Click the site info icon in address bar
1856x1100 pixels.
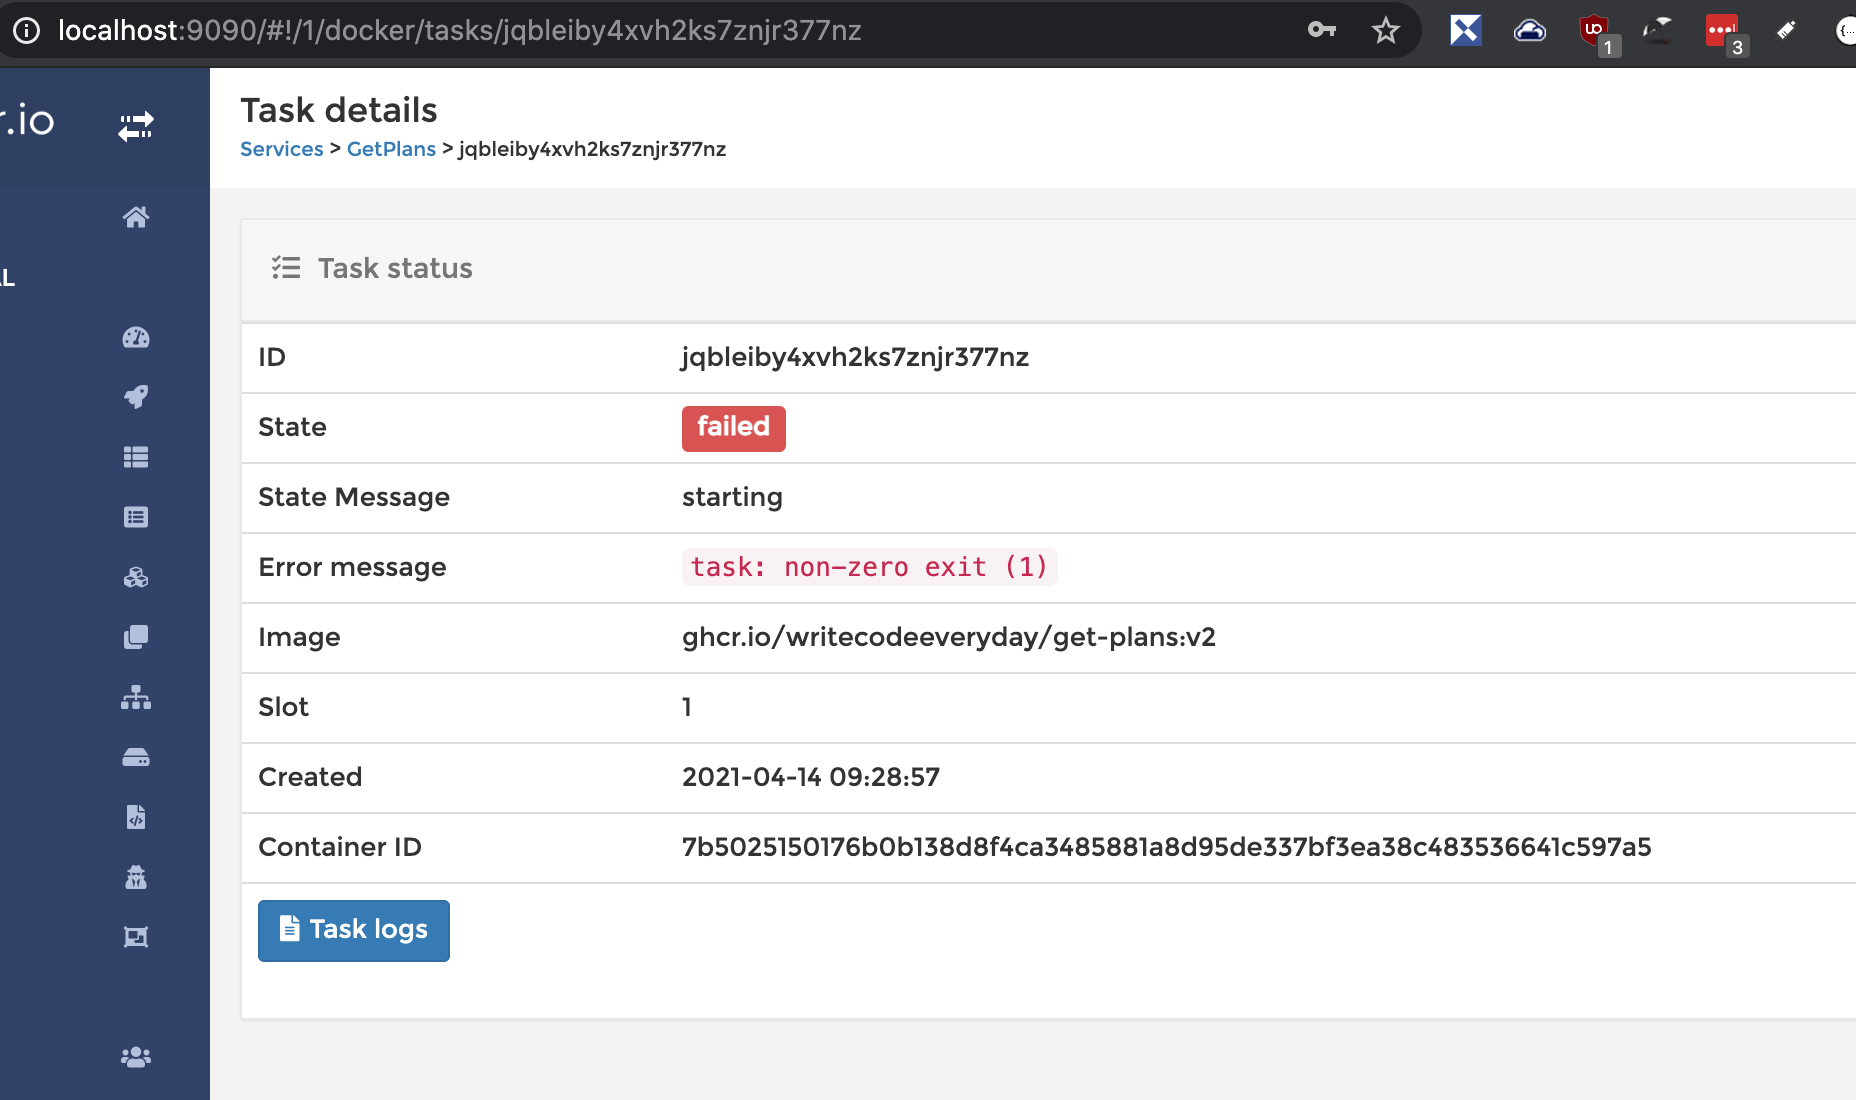point(26,30)
